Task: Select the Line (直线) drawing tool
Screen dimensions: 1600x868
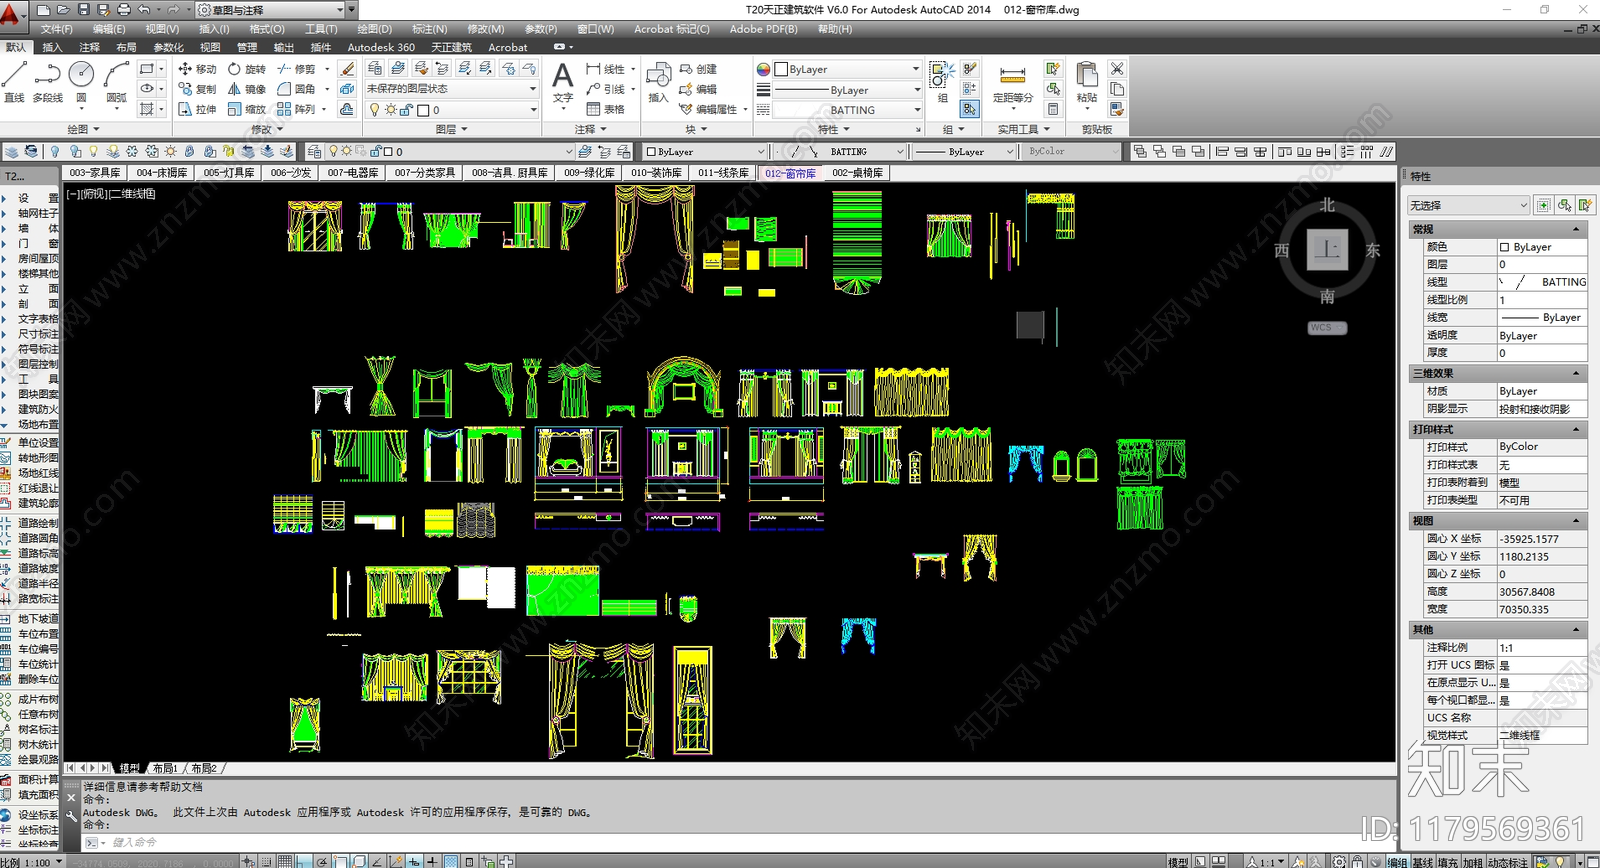Action: (14, 81)
